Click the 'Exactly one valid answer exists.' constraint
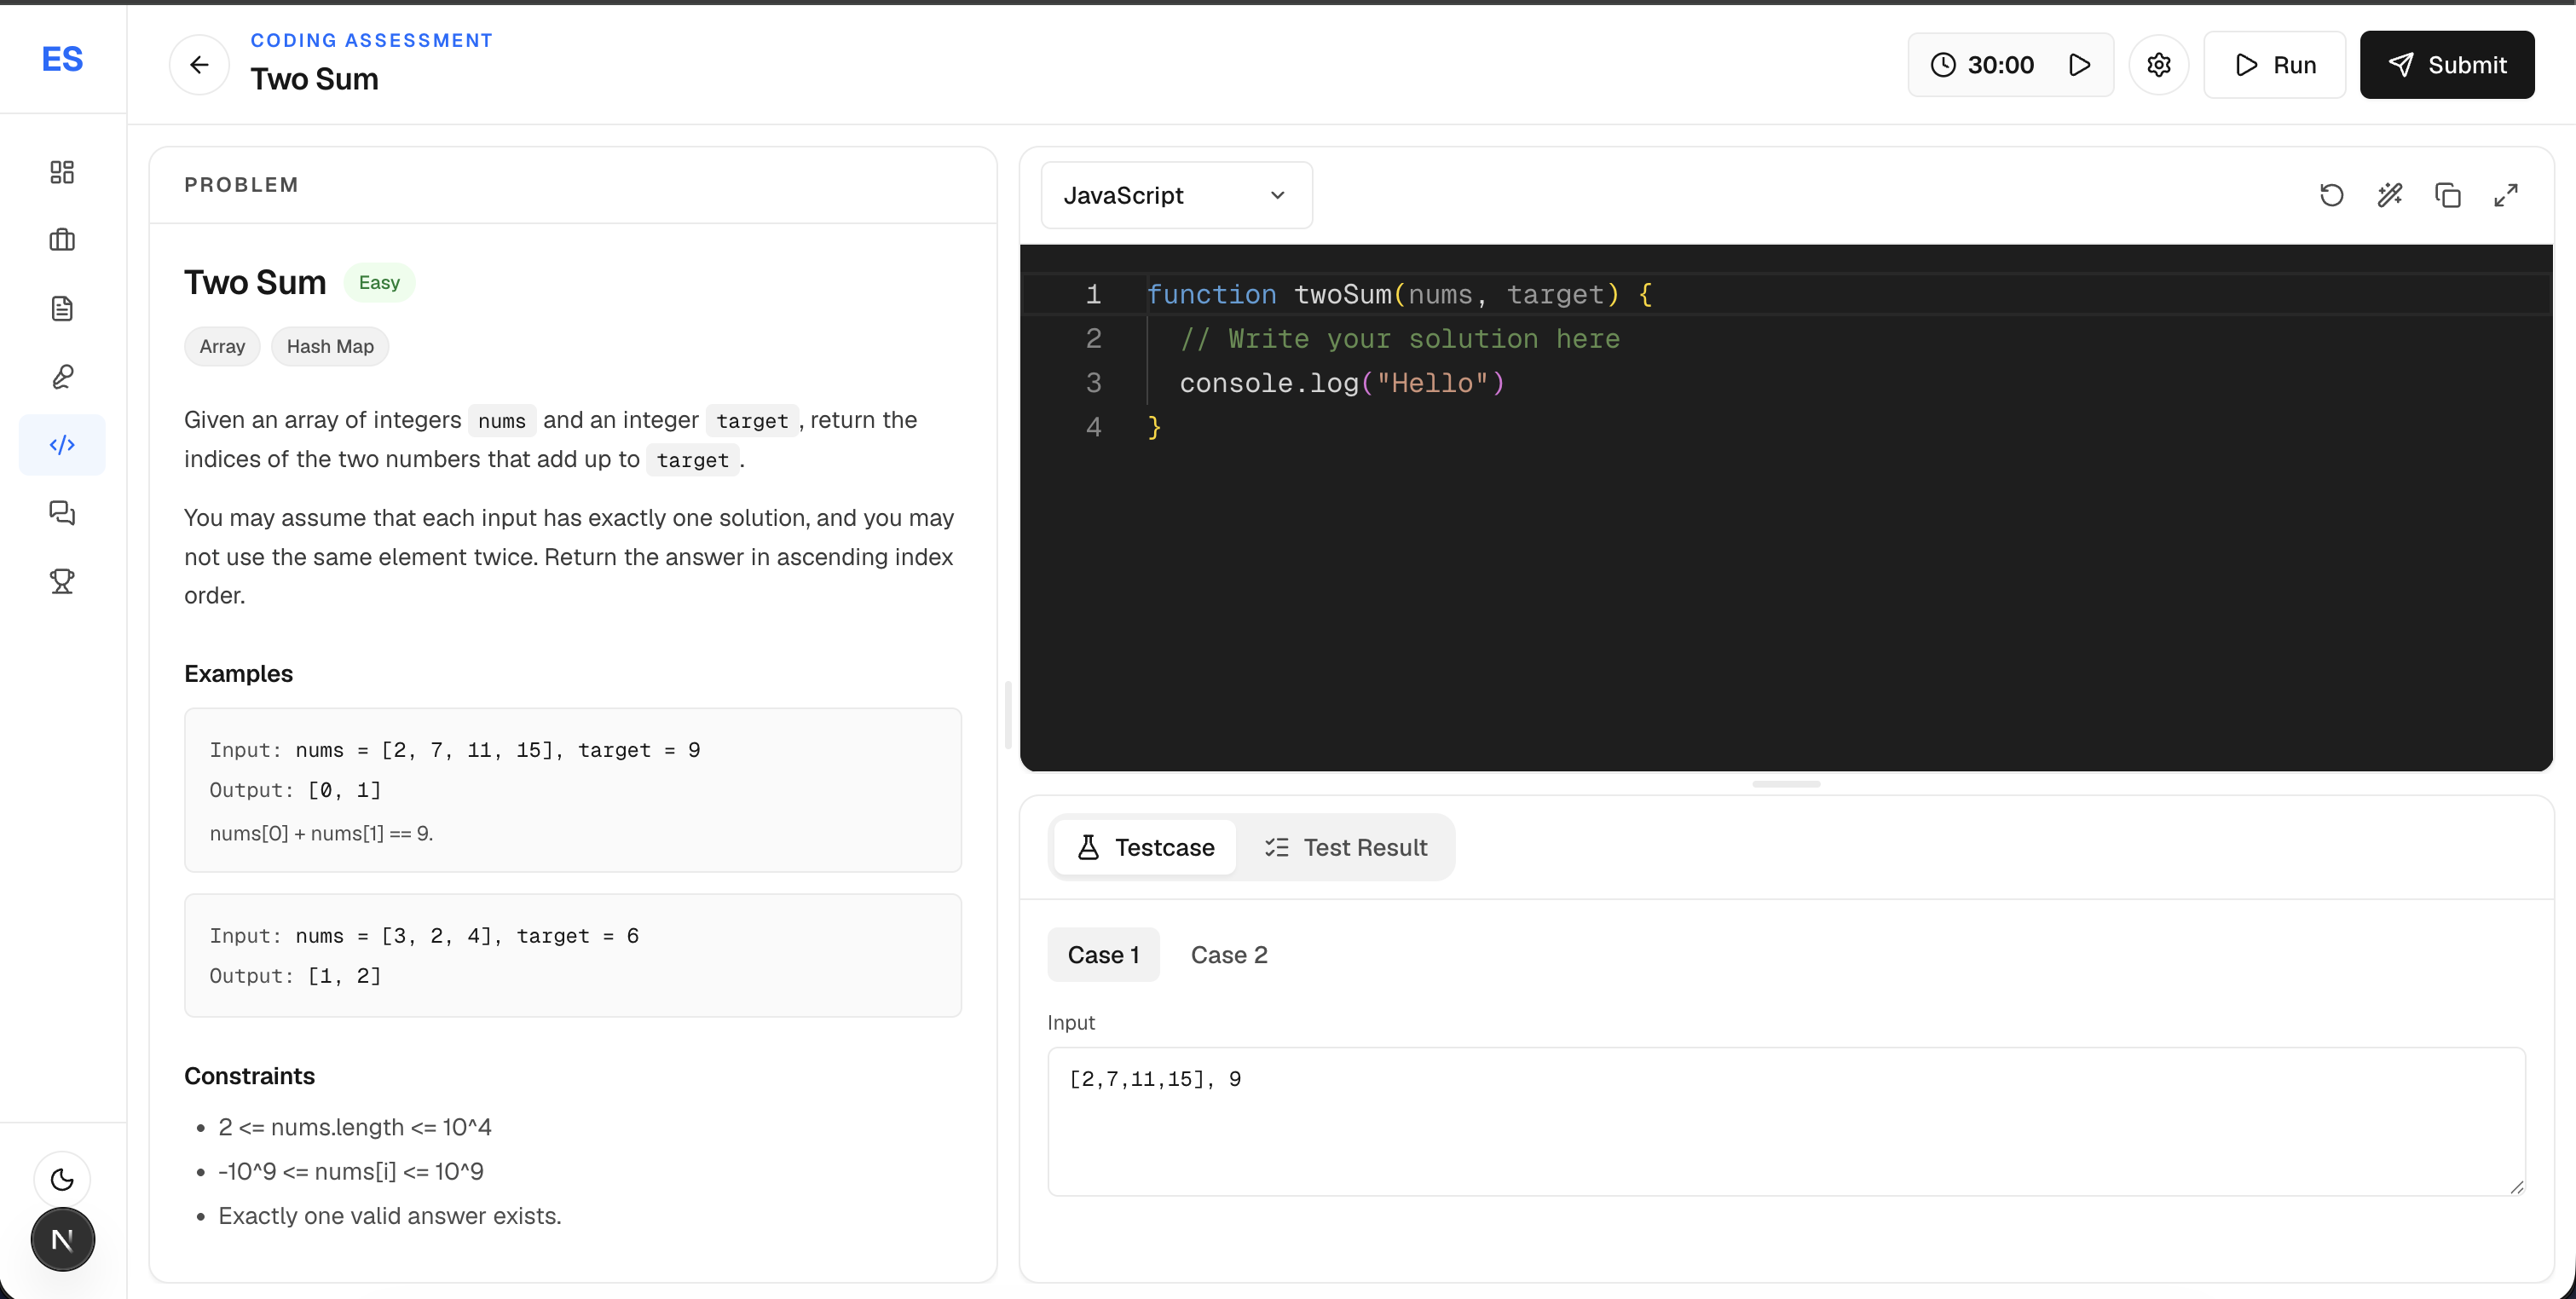 (390, 1216)
